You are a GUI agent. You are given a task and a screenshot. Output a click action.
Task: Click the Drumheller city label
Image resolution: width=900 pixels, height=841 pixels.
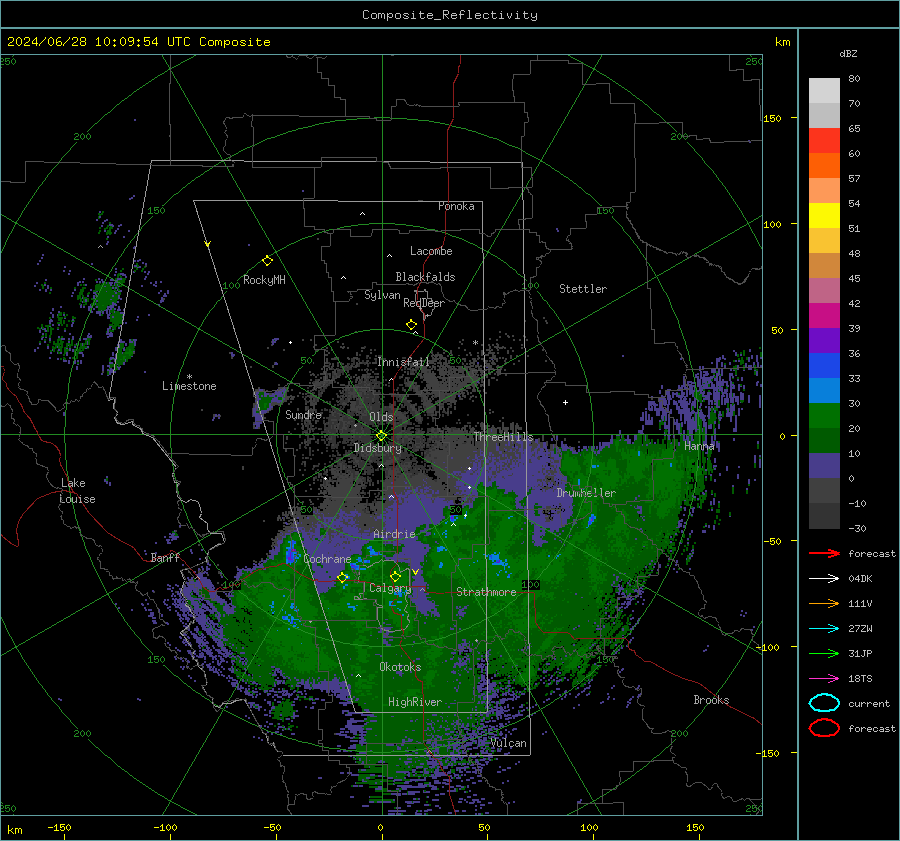pyautogui.click(x=586, y=493)
